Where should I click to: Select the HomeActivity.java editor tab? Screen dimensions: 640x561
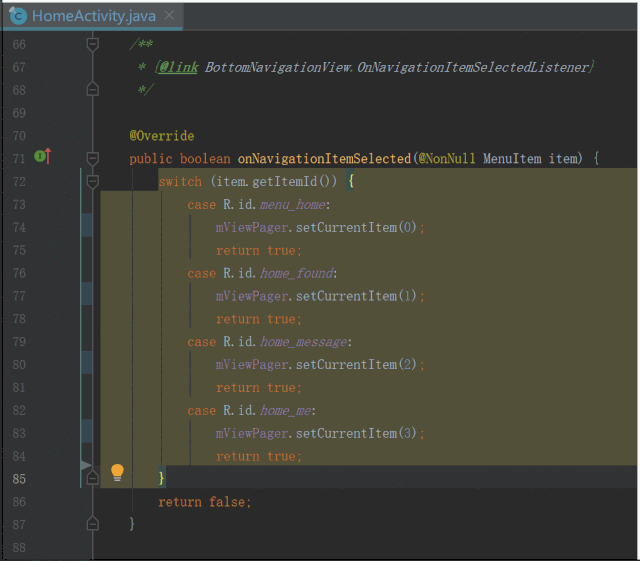pos(94,16)
